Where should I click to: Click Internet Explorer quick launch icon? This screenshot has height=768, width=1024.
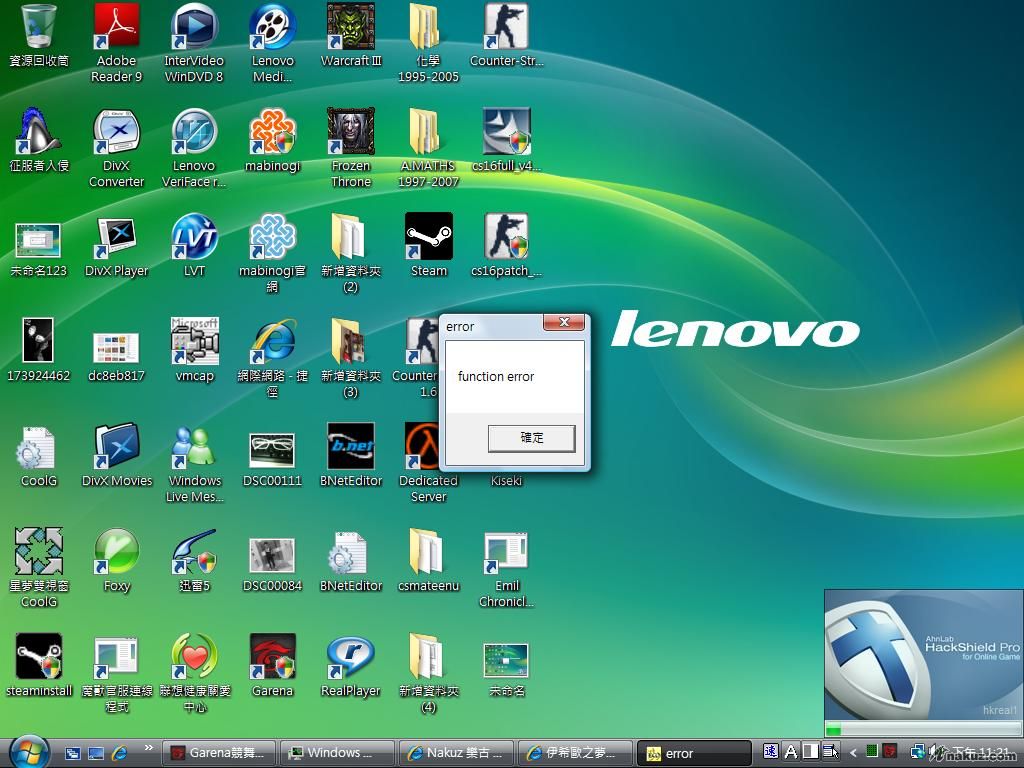point(119,753)
